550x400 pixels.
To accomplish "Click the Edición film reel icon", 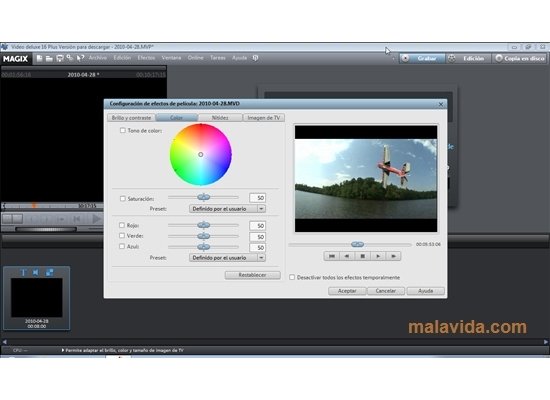I will (452, 58).
